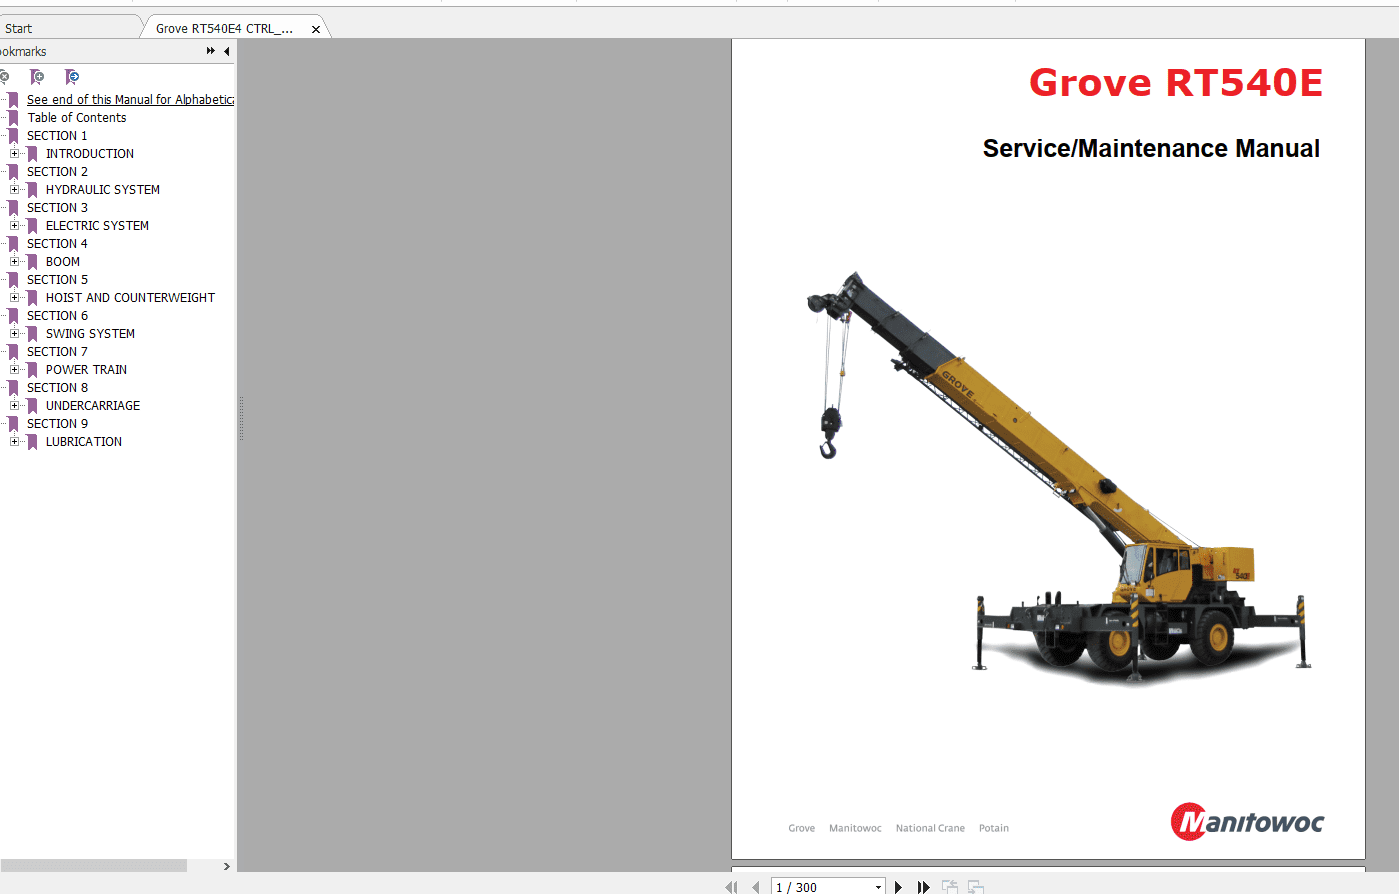Select the LUBRICATION bookmark
The width and height of the screenshot is (1399, 894).
coord(84,441)
